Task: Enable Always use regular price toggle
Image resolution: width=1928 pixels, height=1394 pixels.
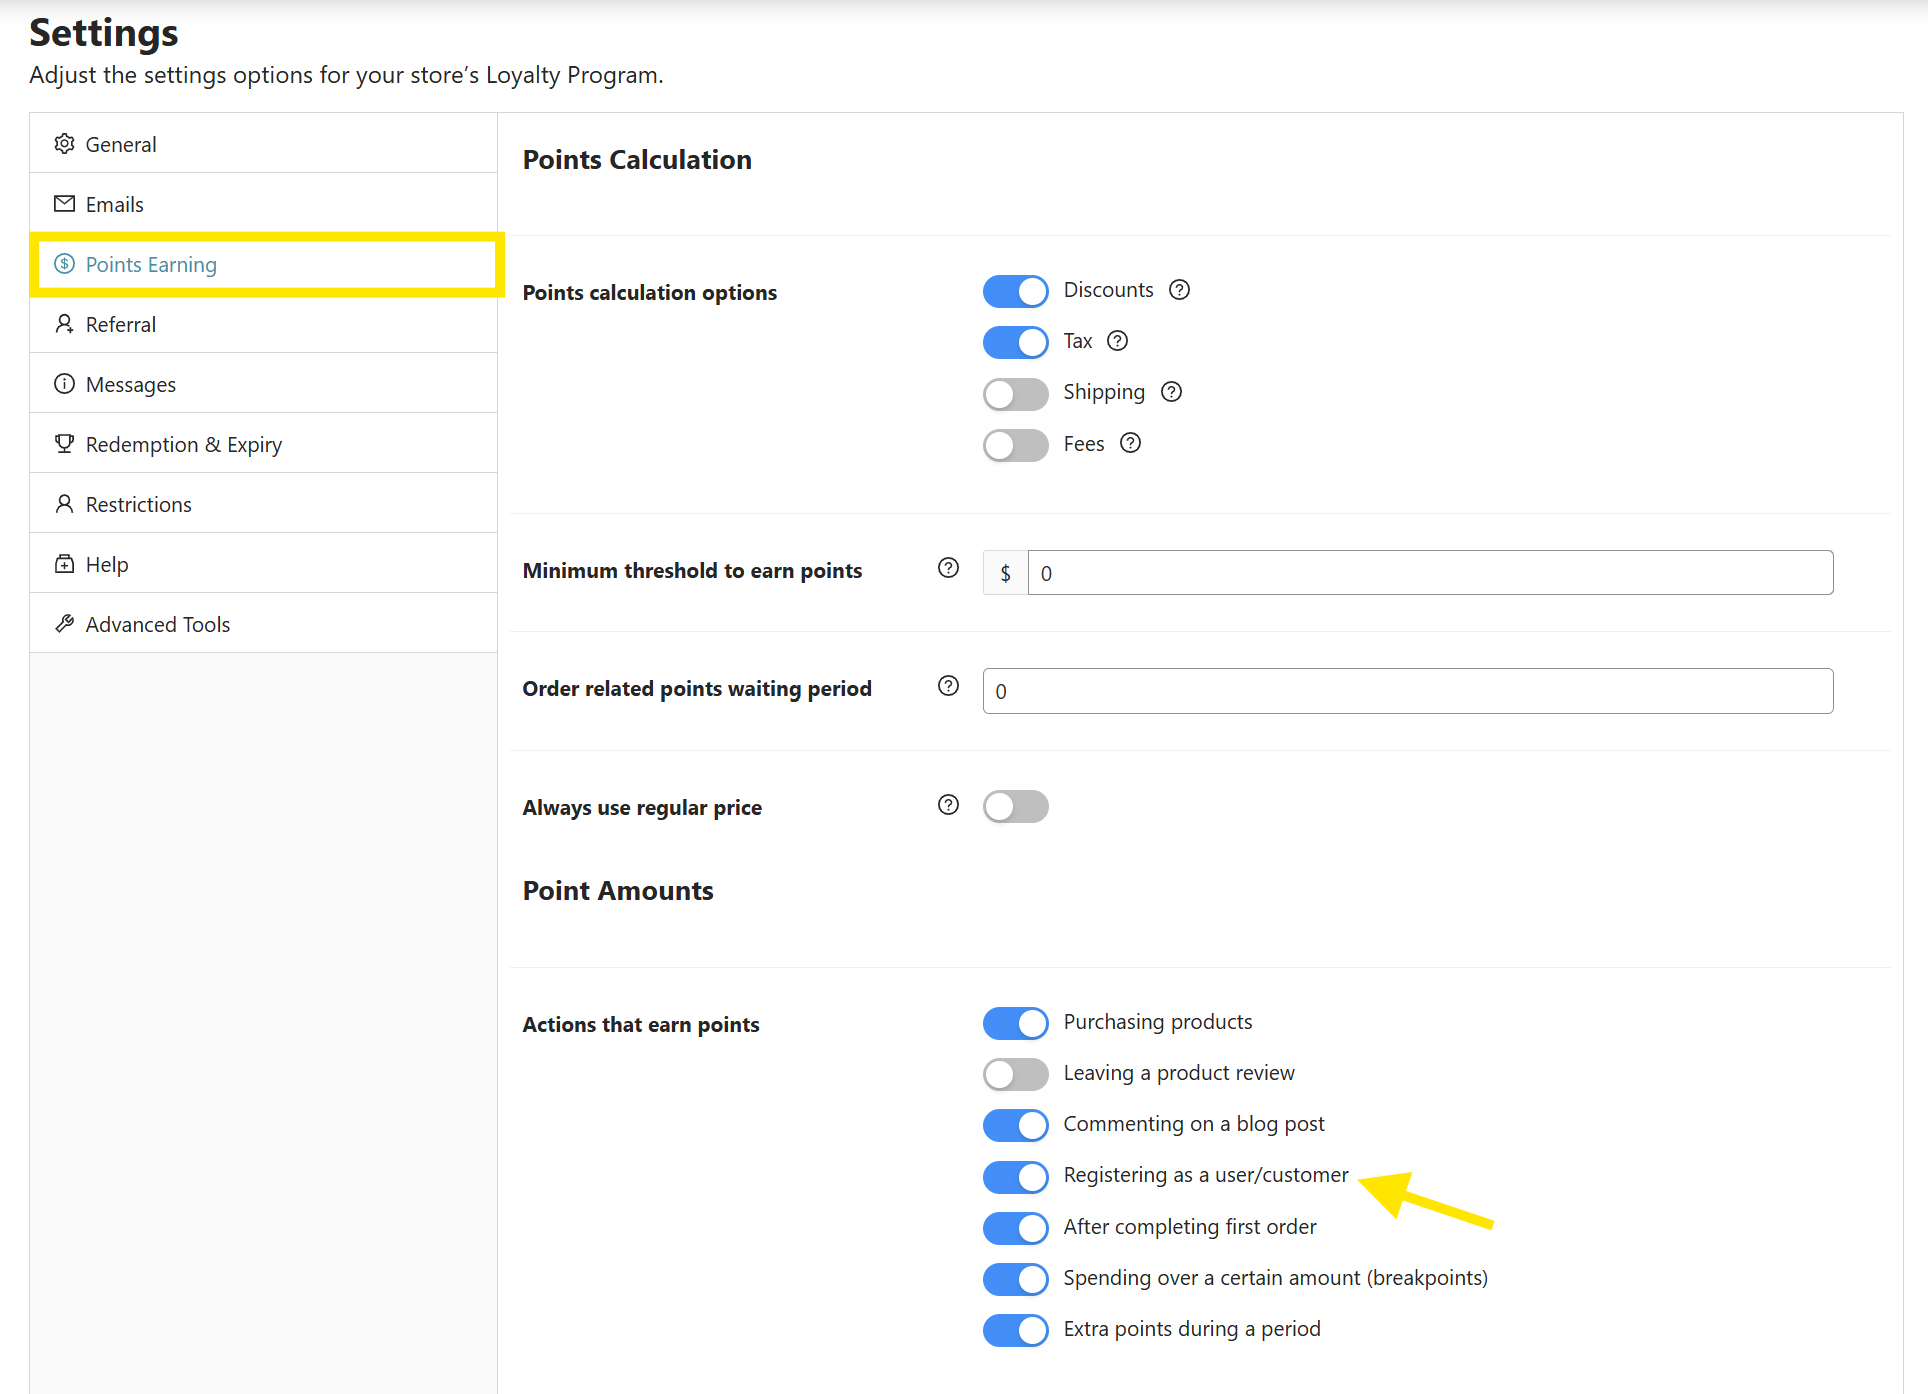Action: click(1016, 806)
